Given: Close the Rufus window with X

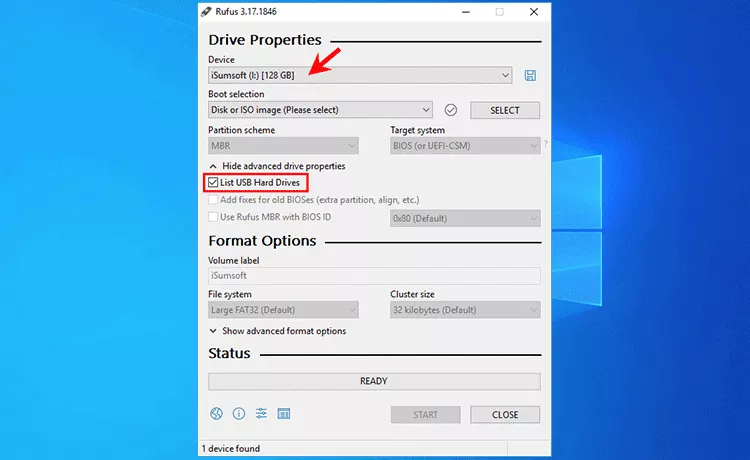Looking at the screenshot, I should tap(534, 12).
